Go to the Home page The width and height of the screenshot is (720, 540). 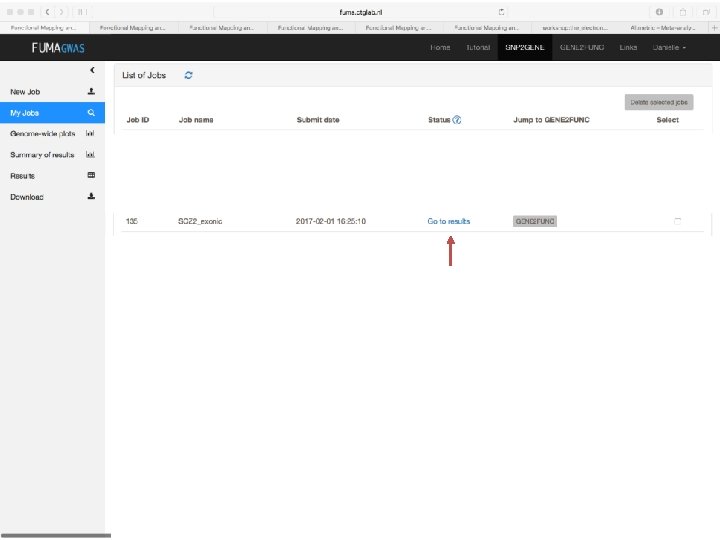coord(440,47)
